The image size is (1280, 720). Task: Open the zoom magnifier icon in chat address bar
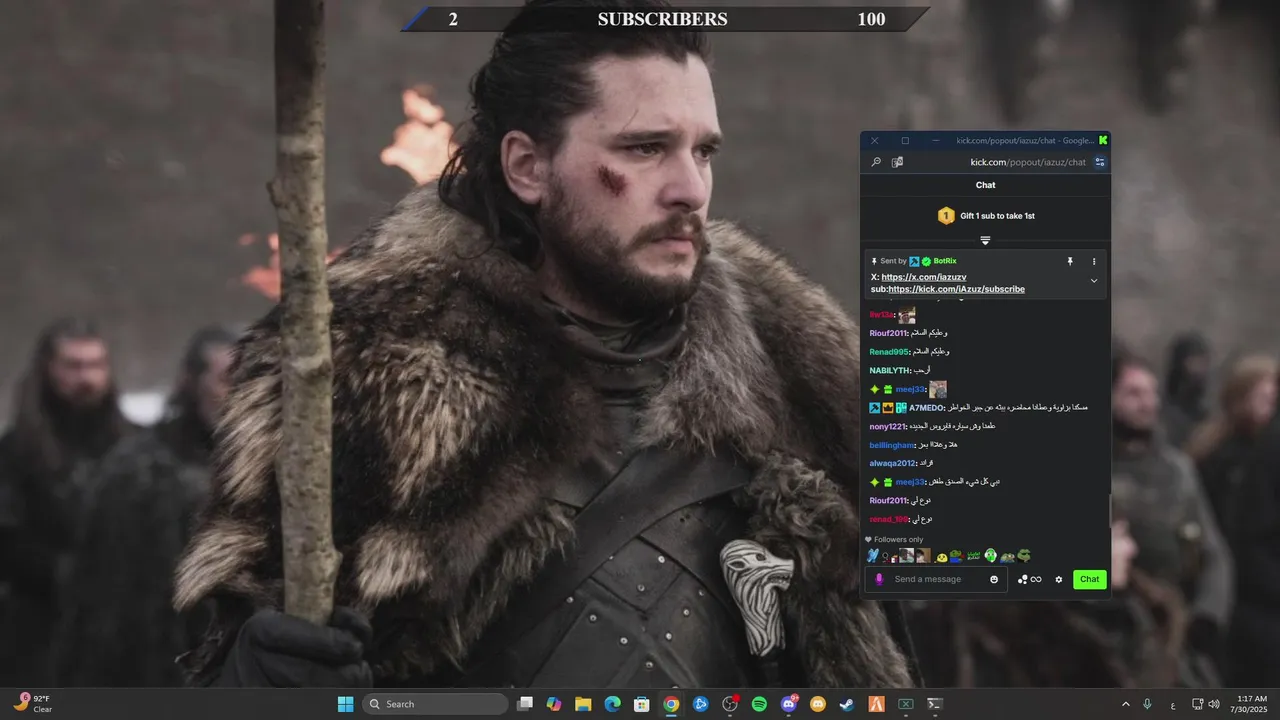[x=876, y=162]
